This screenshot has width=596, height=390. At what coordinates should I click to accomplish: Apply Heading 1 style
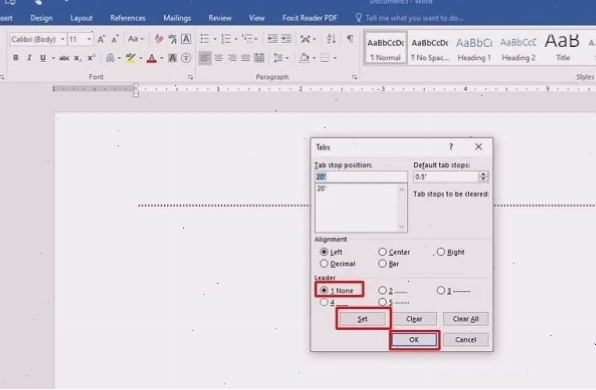(x=474, y=48)
